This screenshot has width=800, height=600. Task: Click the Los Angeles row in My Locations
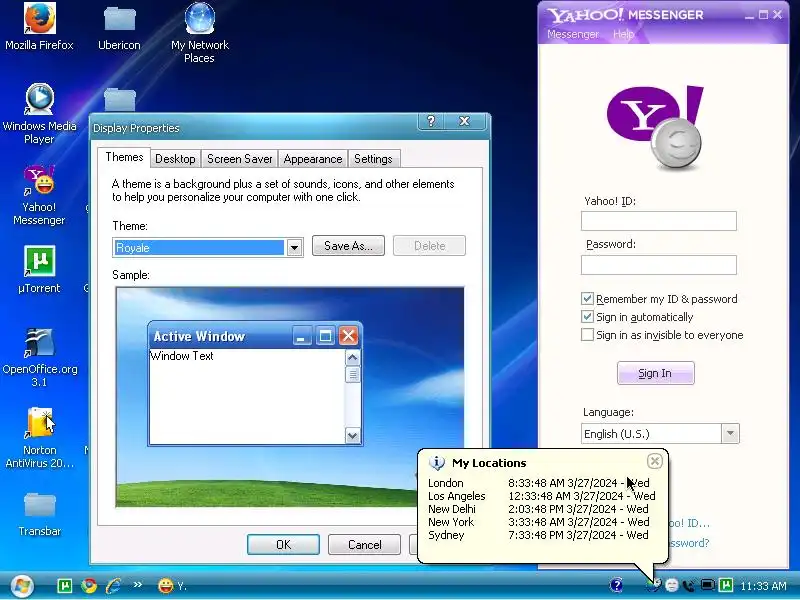(x=541, y=496)
